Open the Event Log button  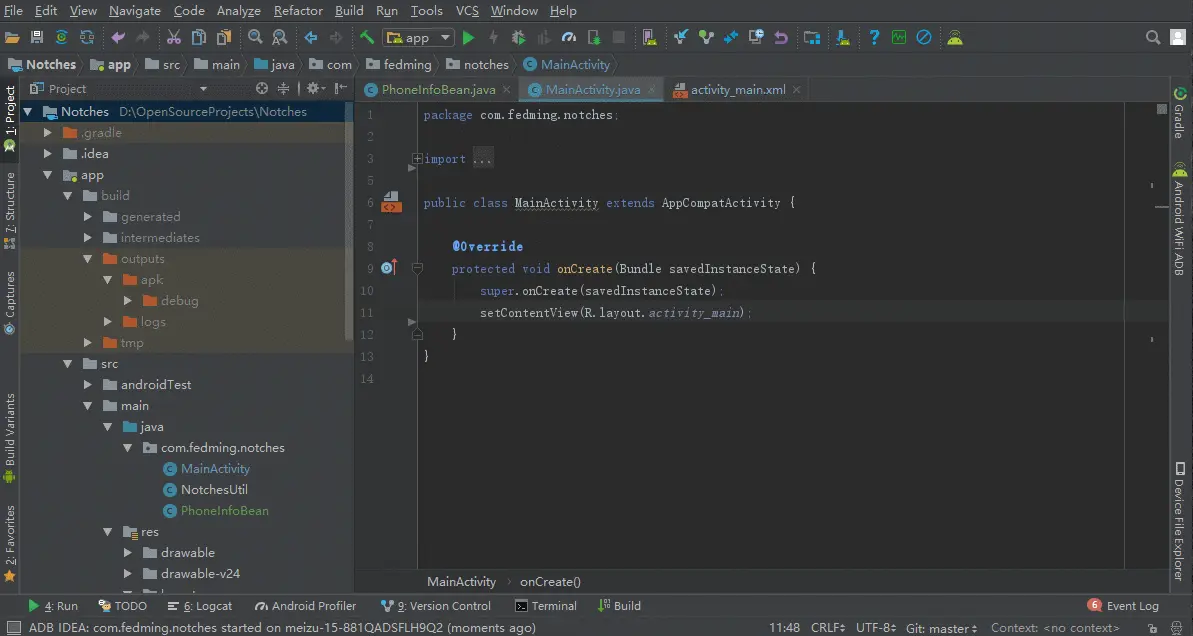(1123, 606)
